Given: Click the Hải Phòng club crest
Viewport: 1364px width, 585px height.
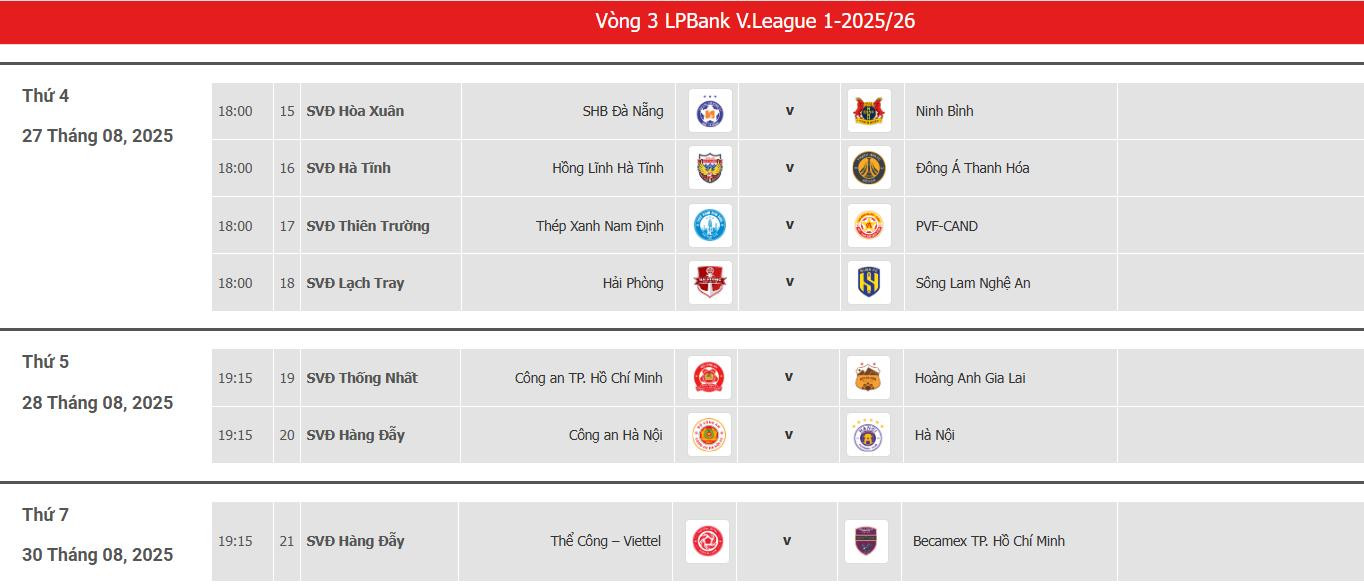Looking at the screenshot, I should tap(710, 283).
